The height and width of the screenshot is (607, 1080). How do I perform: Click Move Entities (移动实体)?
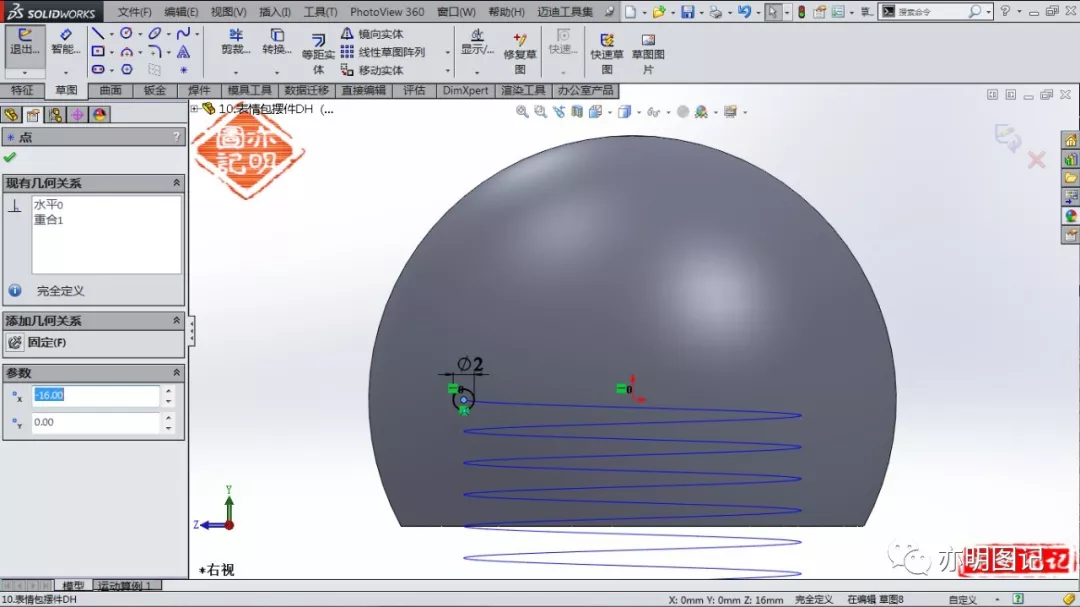pyautogui.click(x=373, y=70)
